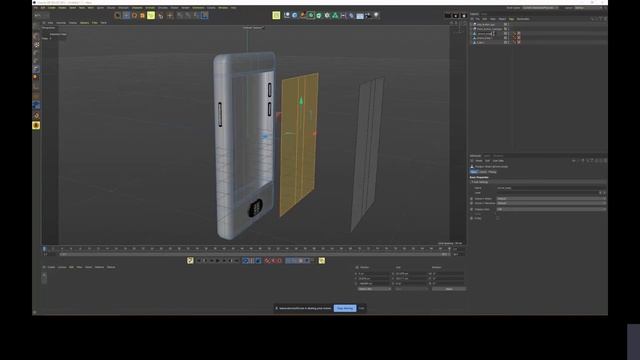Click yellow go-to-start icon in timeline controls
This screenshot has width=640, height=360.
190,260
